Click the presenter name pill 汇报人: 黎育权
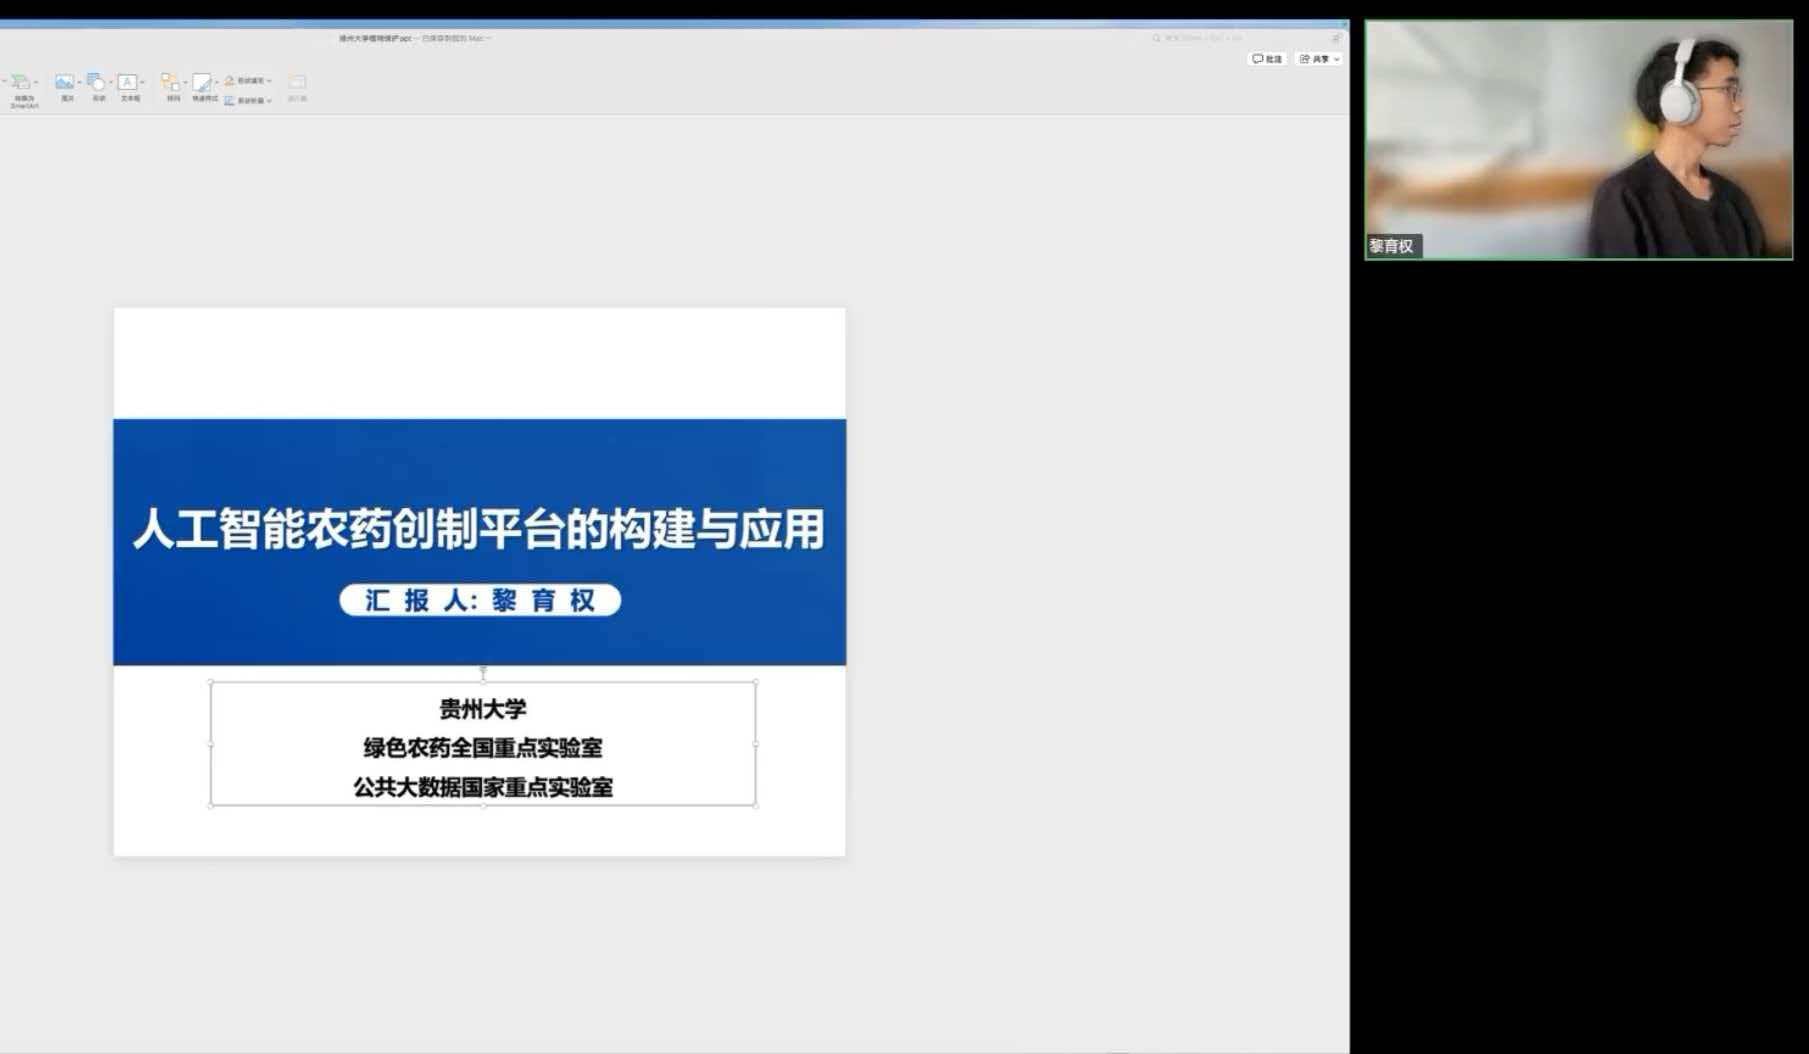This screenshot has height=1054, width=1809. [480, 600]
